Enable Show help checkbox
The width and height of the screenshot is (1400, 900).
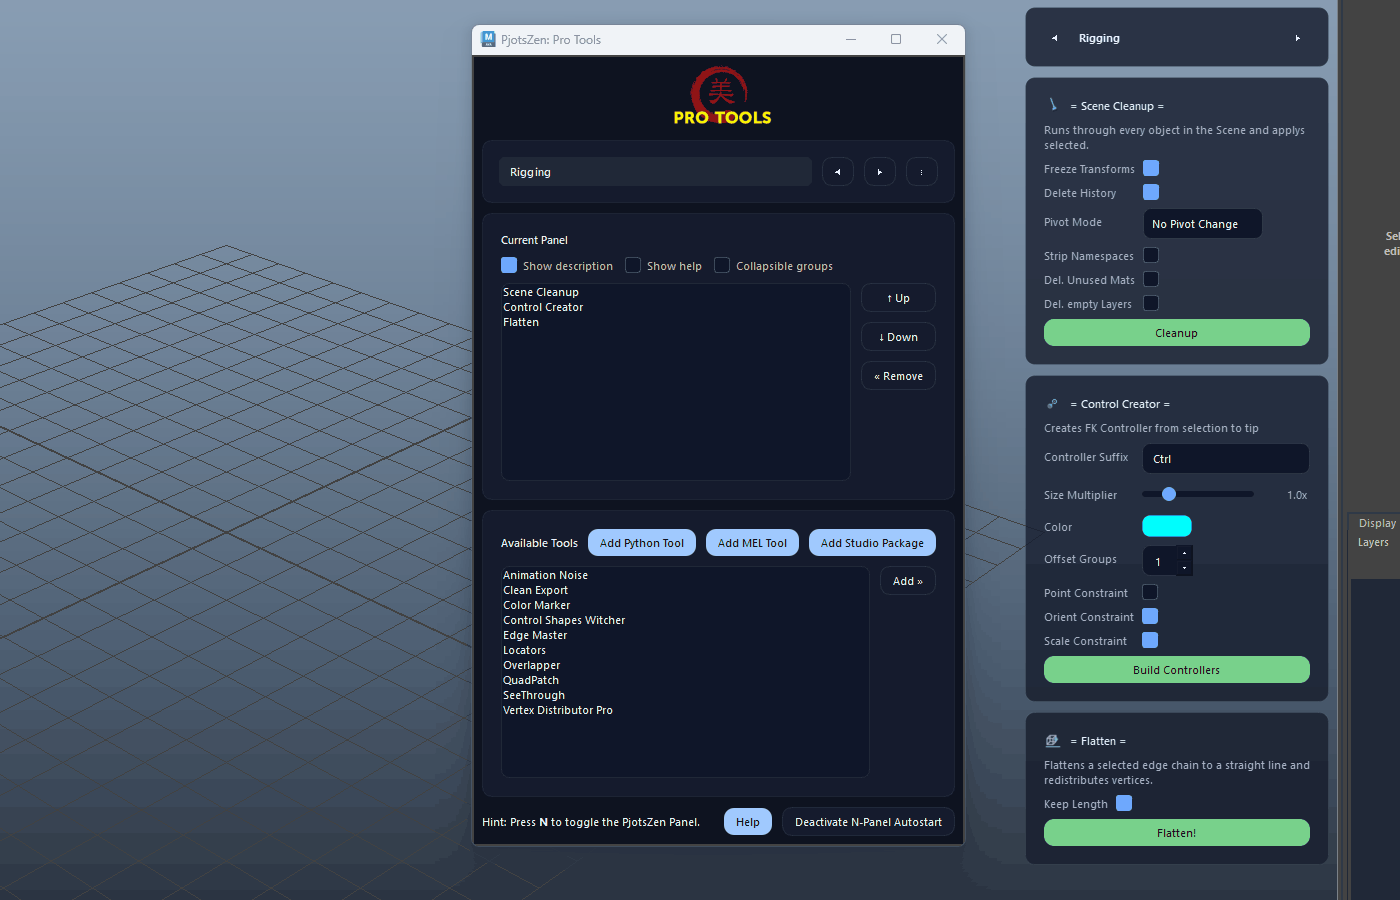(633, 265)
